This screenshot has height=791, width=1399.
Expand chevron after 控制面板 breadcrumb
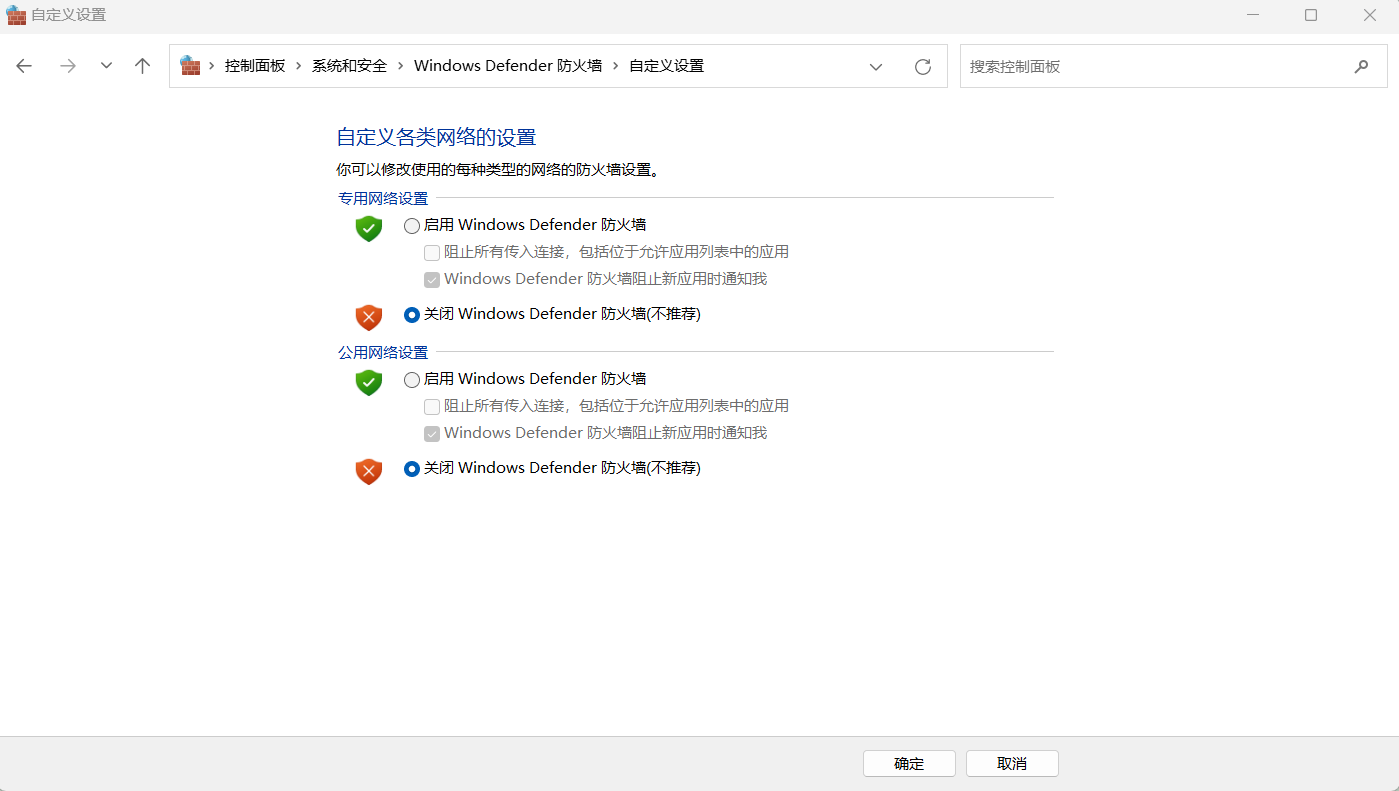coord(299,66)
